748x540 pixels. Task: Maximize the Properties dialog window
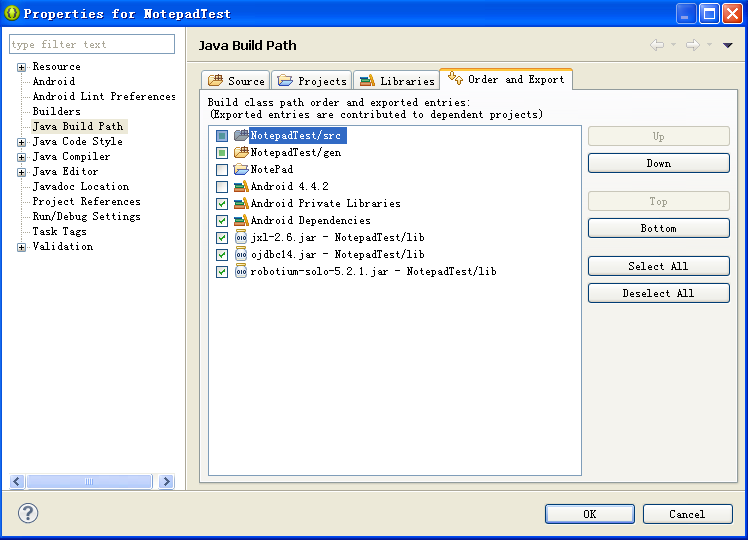(x=709, y=13)
